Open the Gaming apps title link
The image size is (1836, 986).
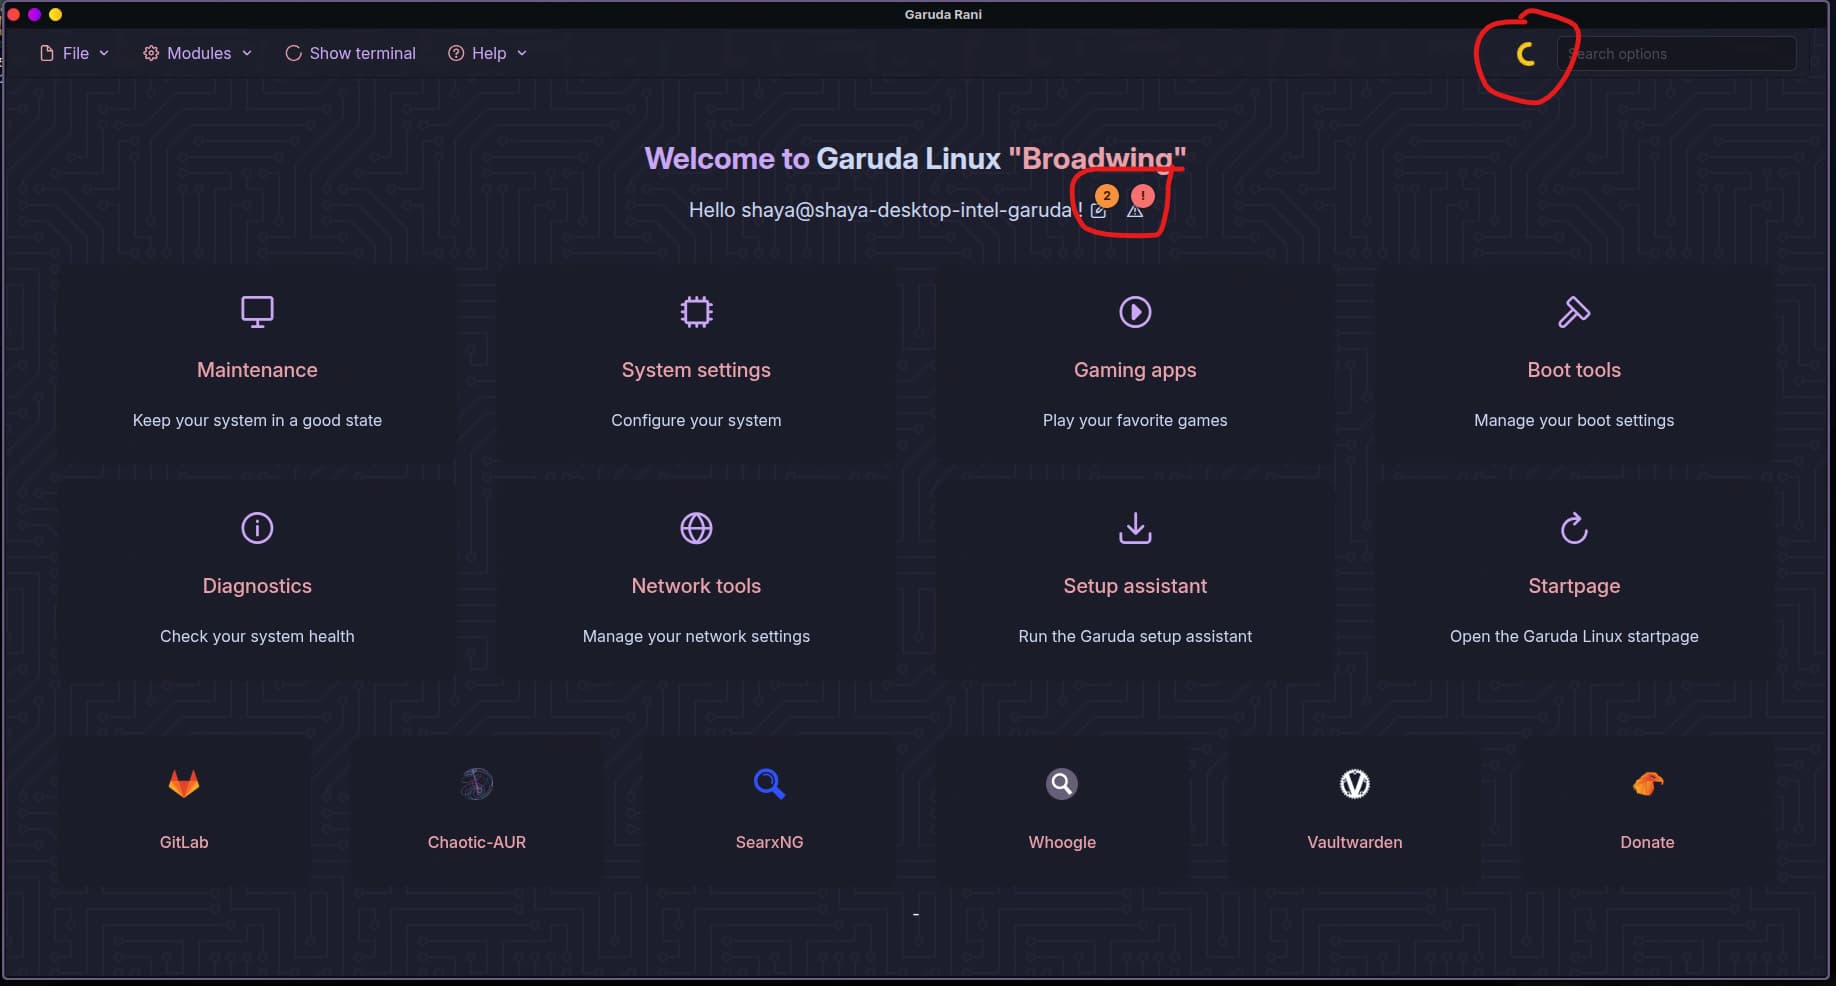coord(1135,370)
